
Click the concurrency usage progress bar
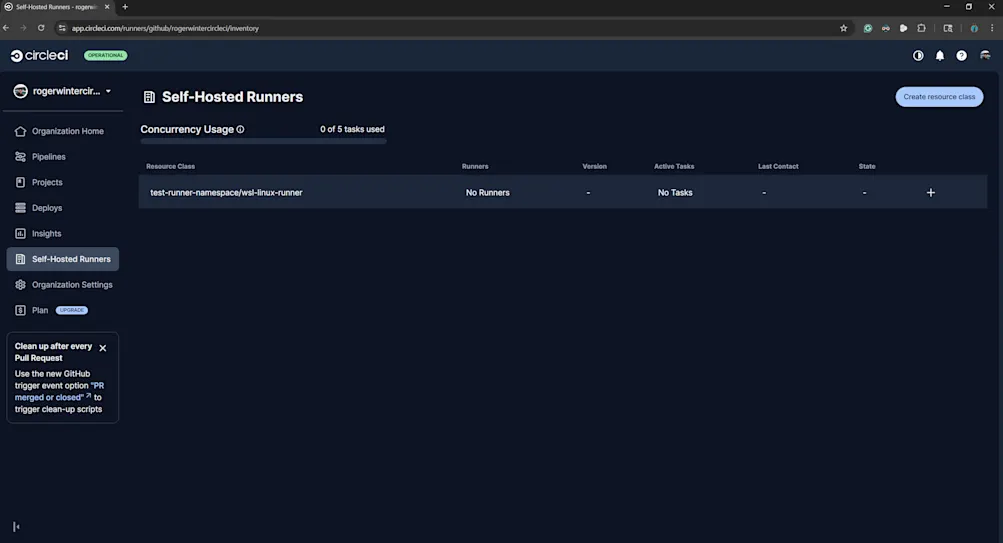264,141
